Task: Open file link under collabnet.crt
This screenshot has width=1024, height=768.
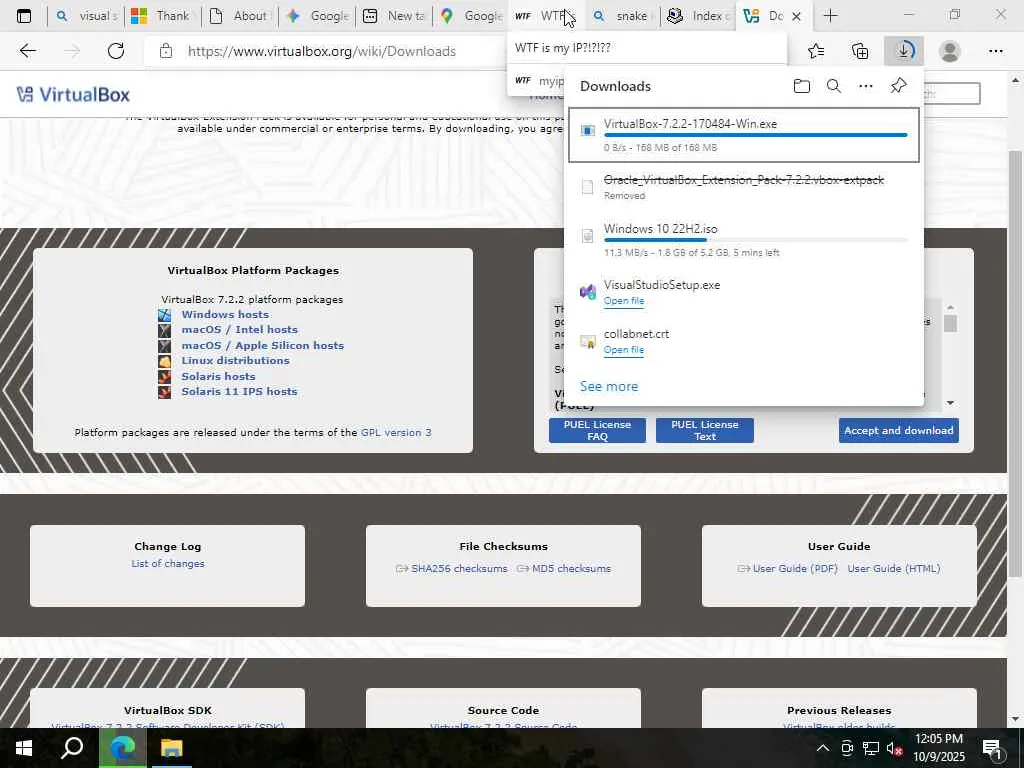Action: tap(624, 350)
